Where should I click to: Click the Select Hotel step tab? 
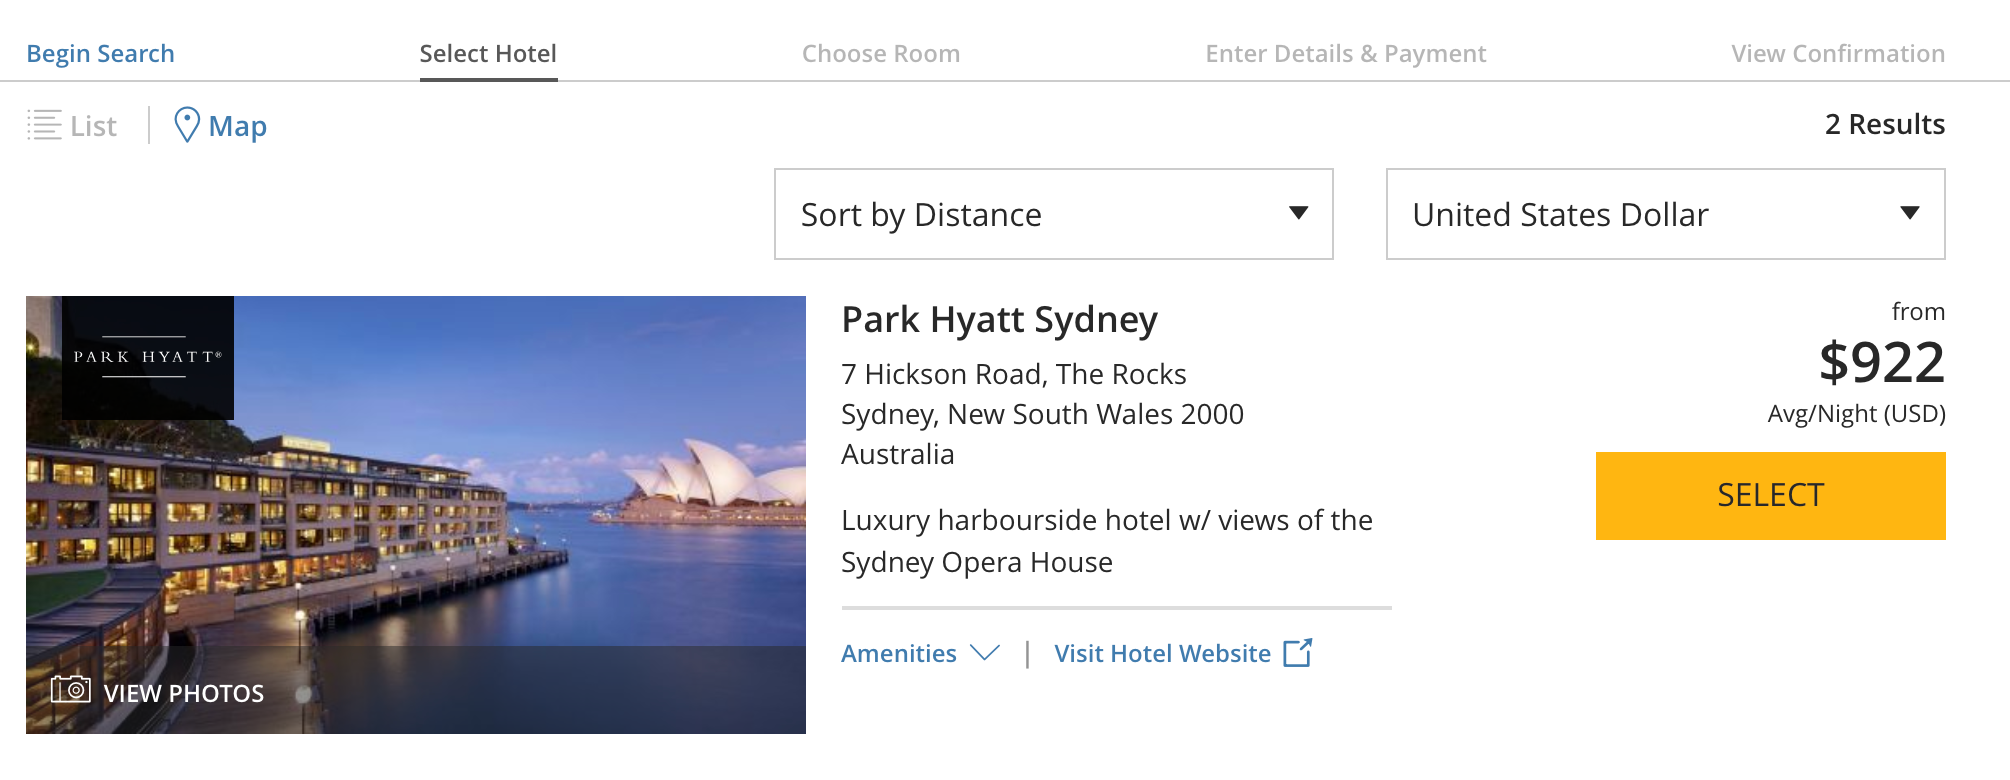point(488,54)
